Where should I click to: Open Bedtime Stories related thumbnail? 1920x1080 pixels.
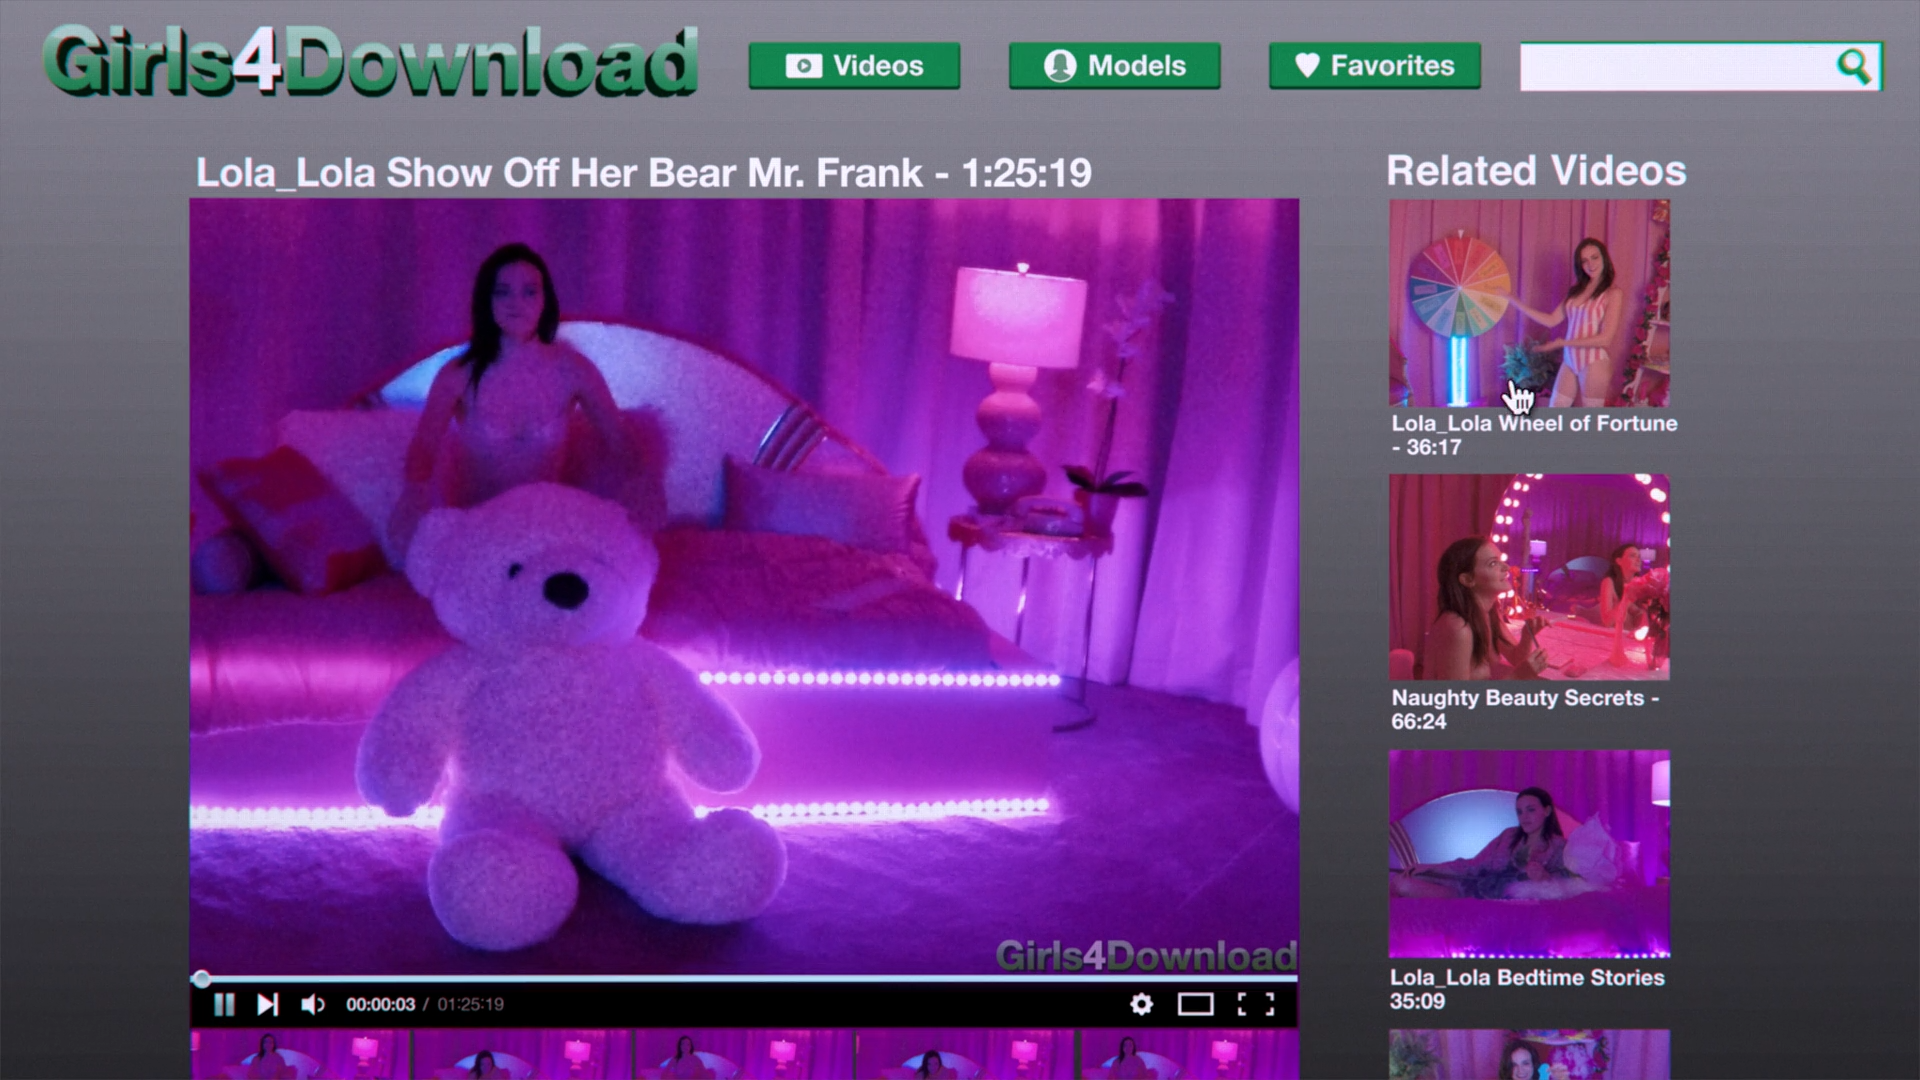[x=1529, y=853]
